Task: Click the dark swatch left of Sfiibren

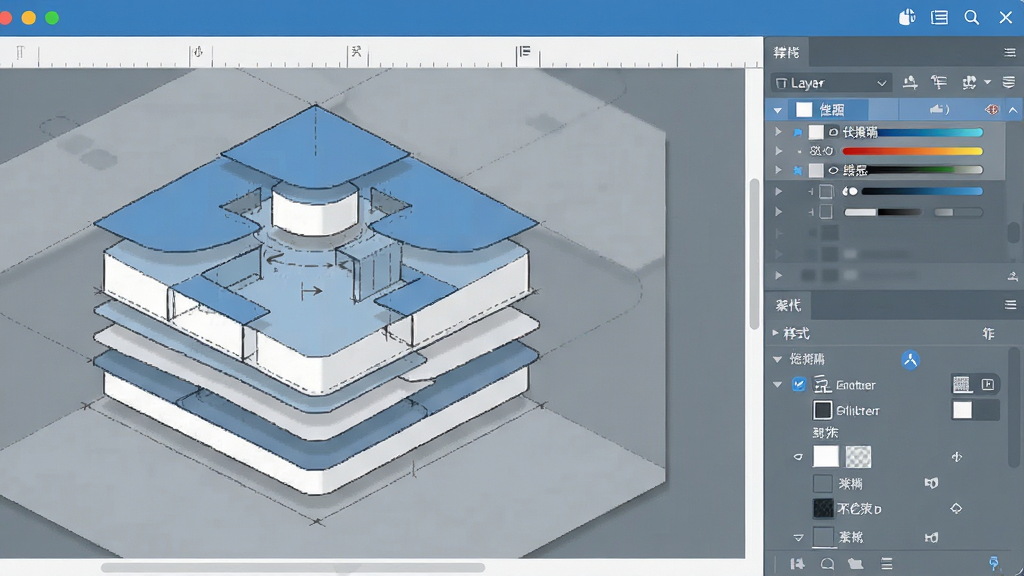Action: 823,410
